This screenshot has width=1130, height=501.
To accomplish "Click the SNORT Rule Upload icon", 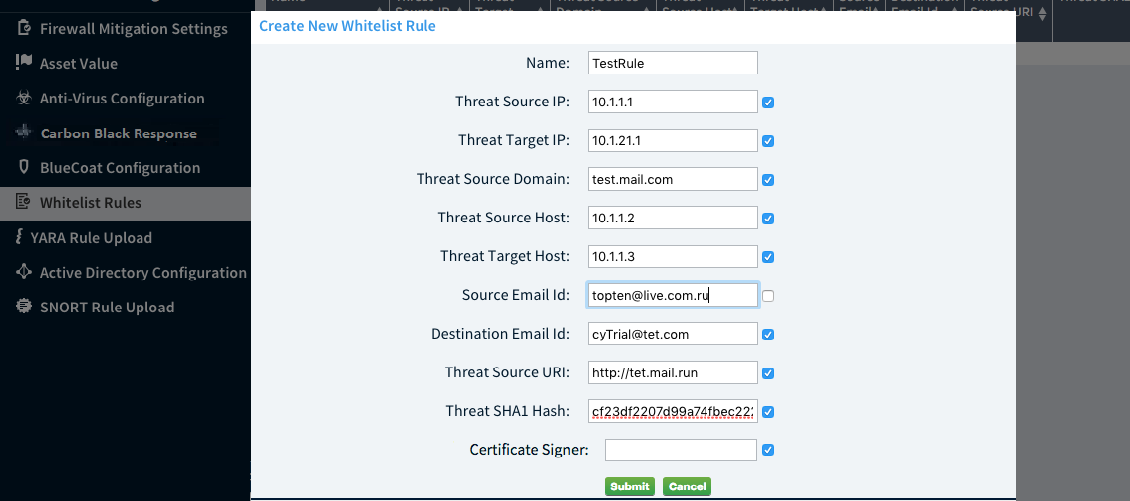I will point(24,307).
